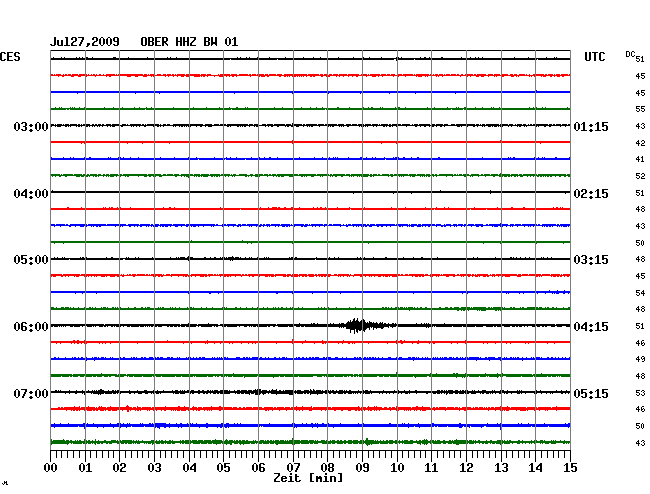
Task: Click the 06:00 local time label
Action: (x=31, y=327)
